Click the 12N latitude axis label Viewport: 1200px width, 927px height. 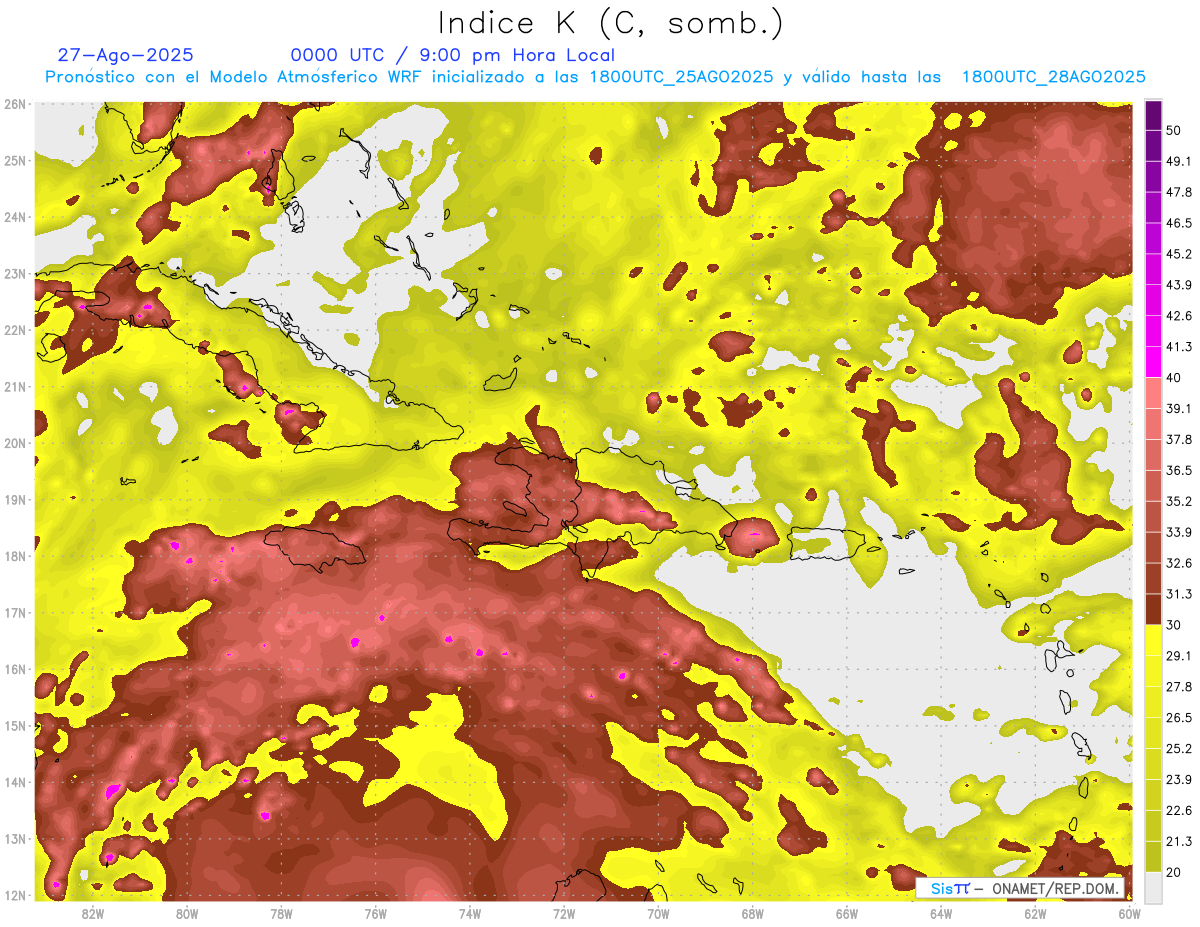coord(15,895)
